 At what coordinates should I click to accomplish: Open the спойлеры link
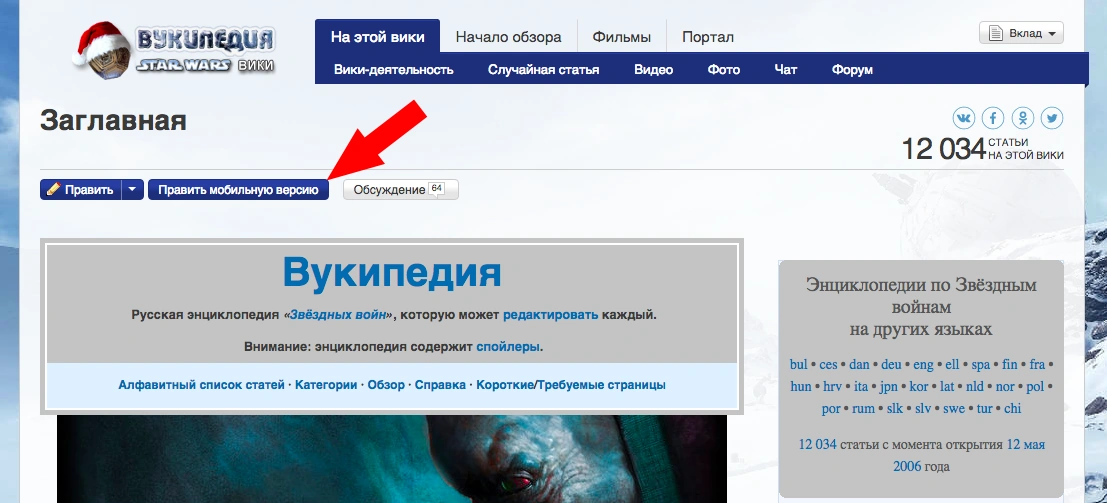point(508,347)
